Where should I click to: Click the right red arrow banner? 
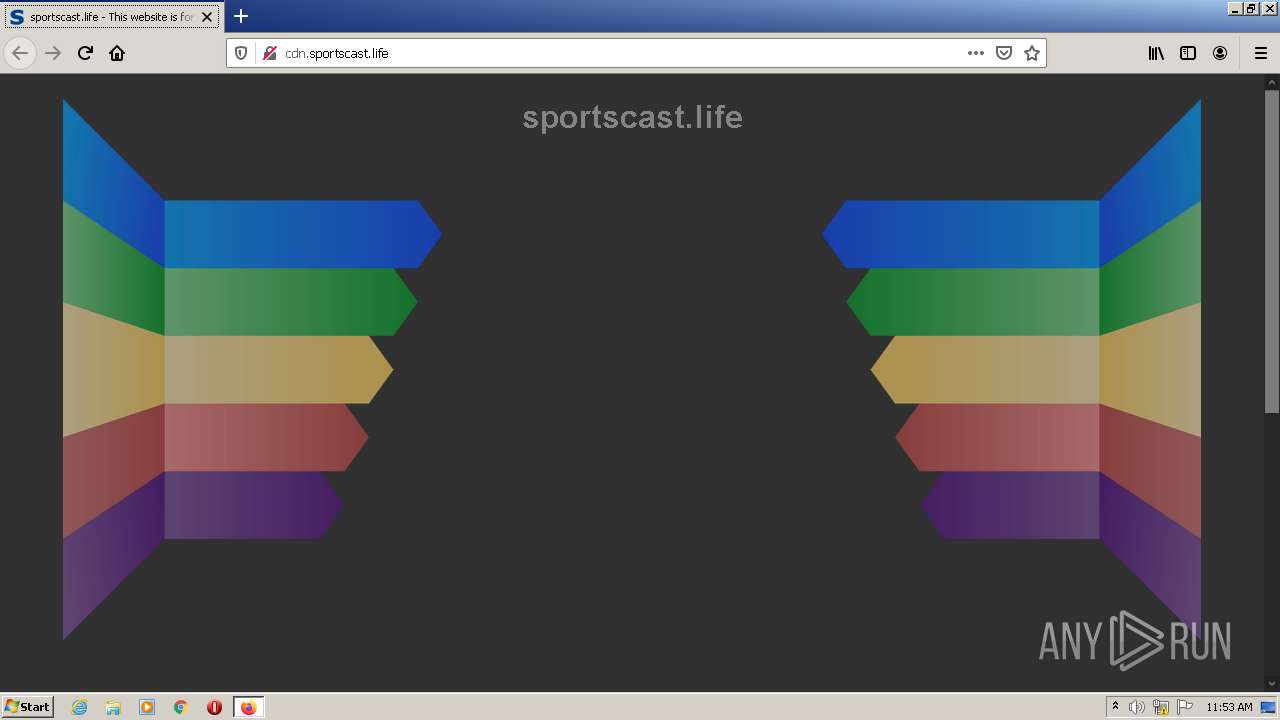997,437
